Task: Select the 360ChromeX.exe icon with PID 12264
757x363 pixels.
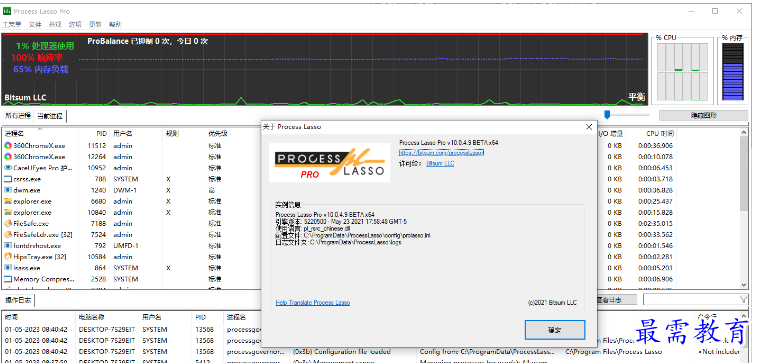Action: [8, 156]
